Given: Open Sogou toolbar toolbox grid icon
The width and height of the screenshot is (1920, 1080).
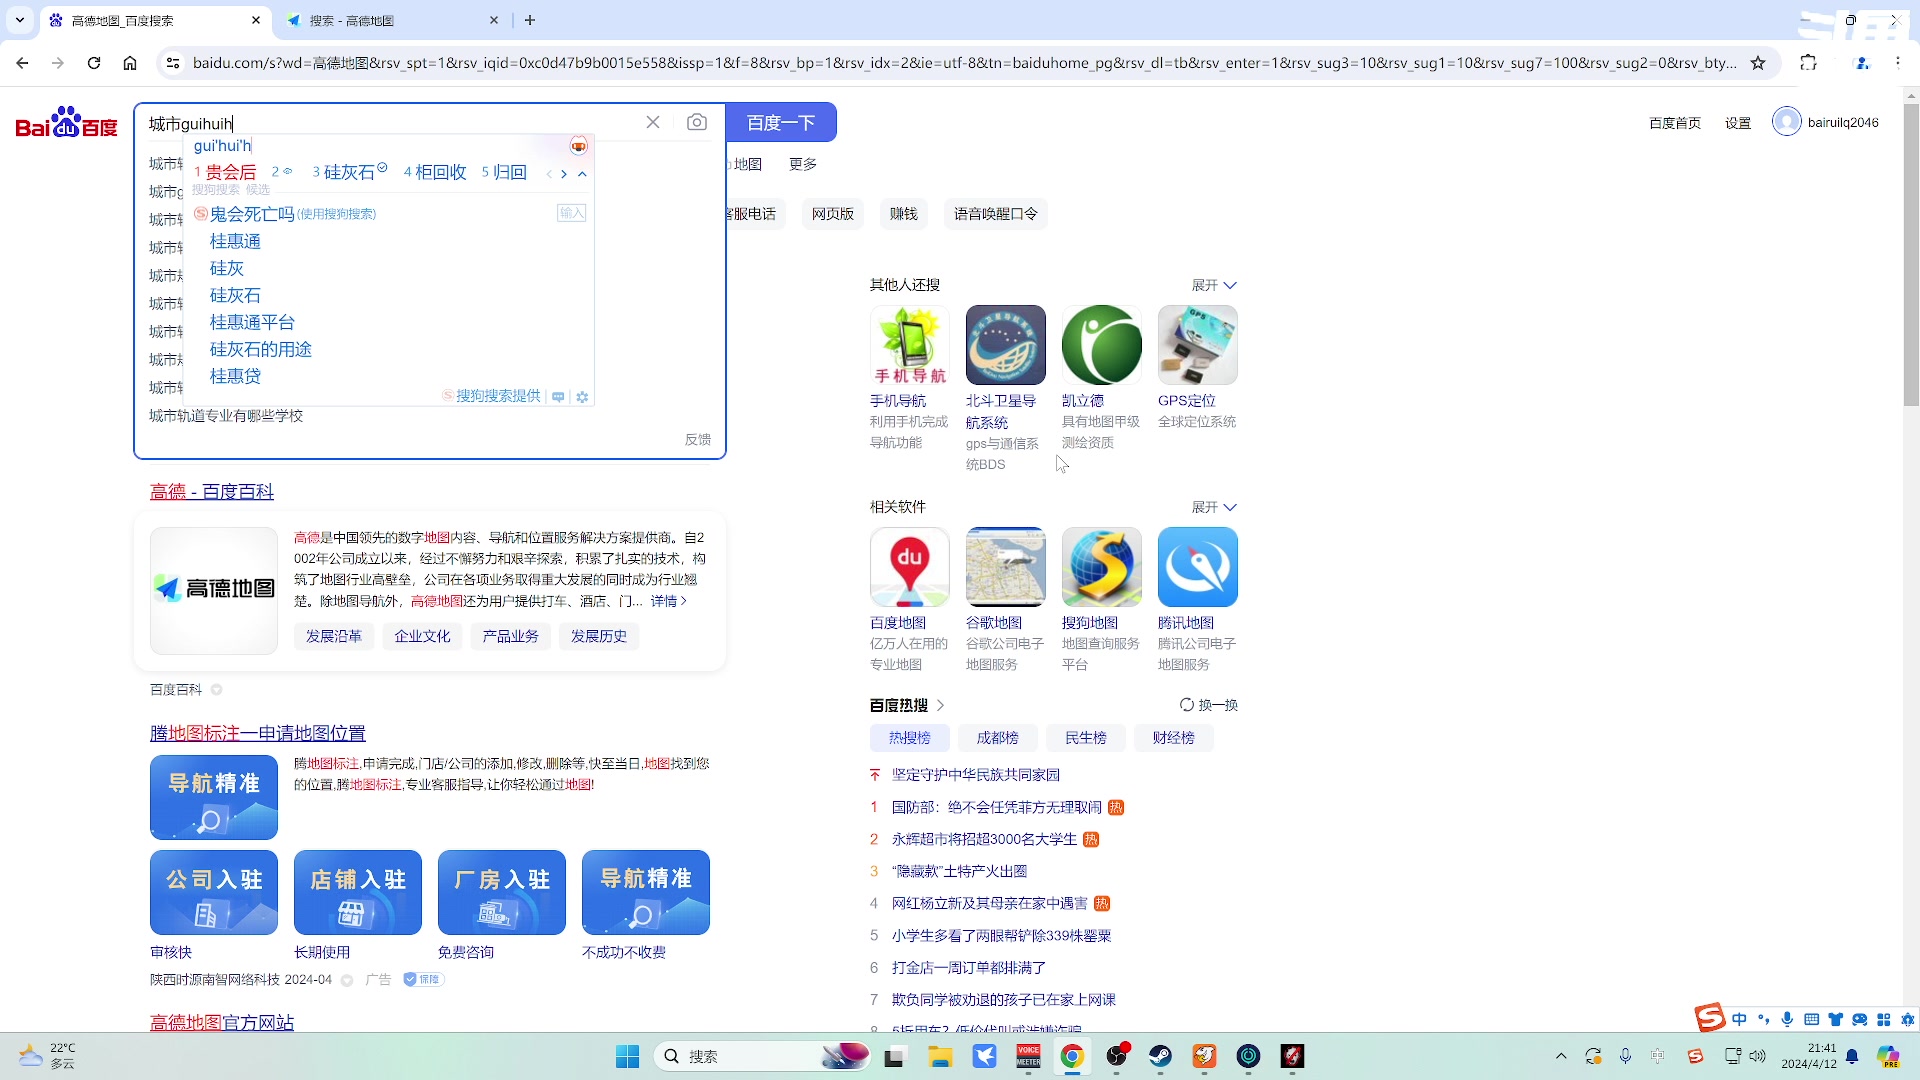Looking at the screenshot, I should [1884, 1019].
